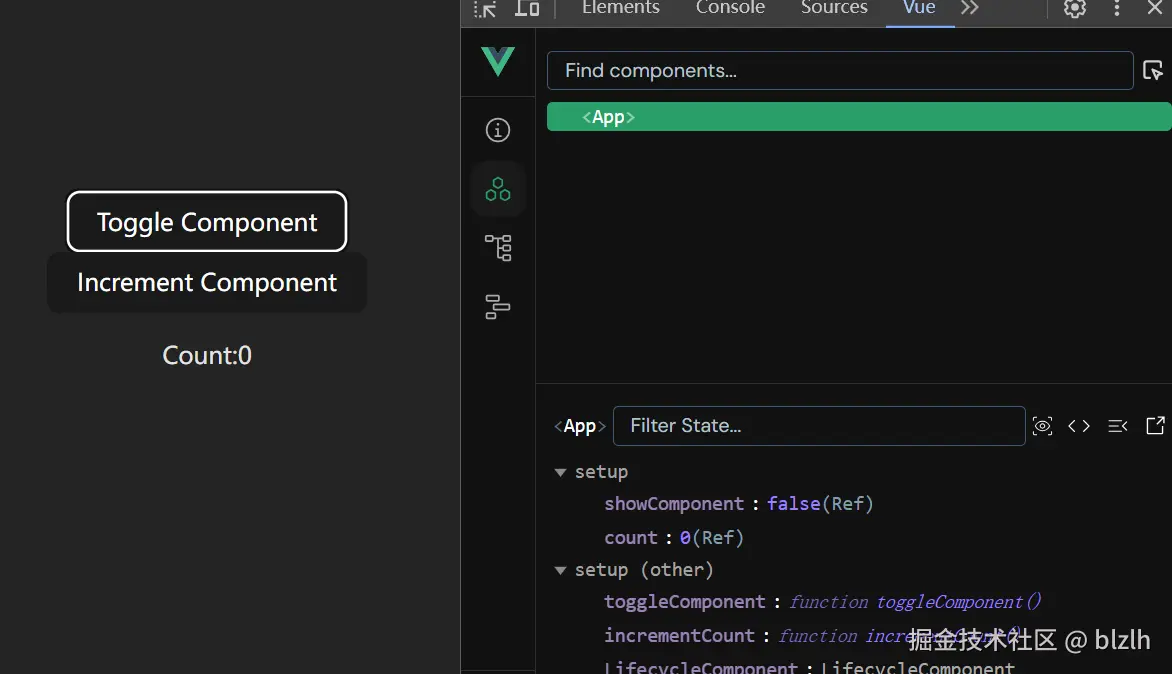Viewport: 1172px width, 674px height.
Task: Switch to the Console tab
Action: 730,8
